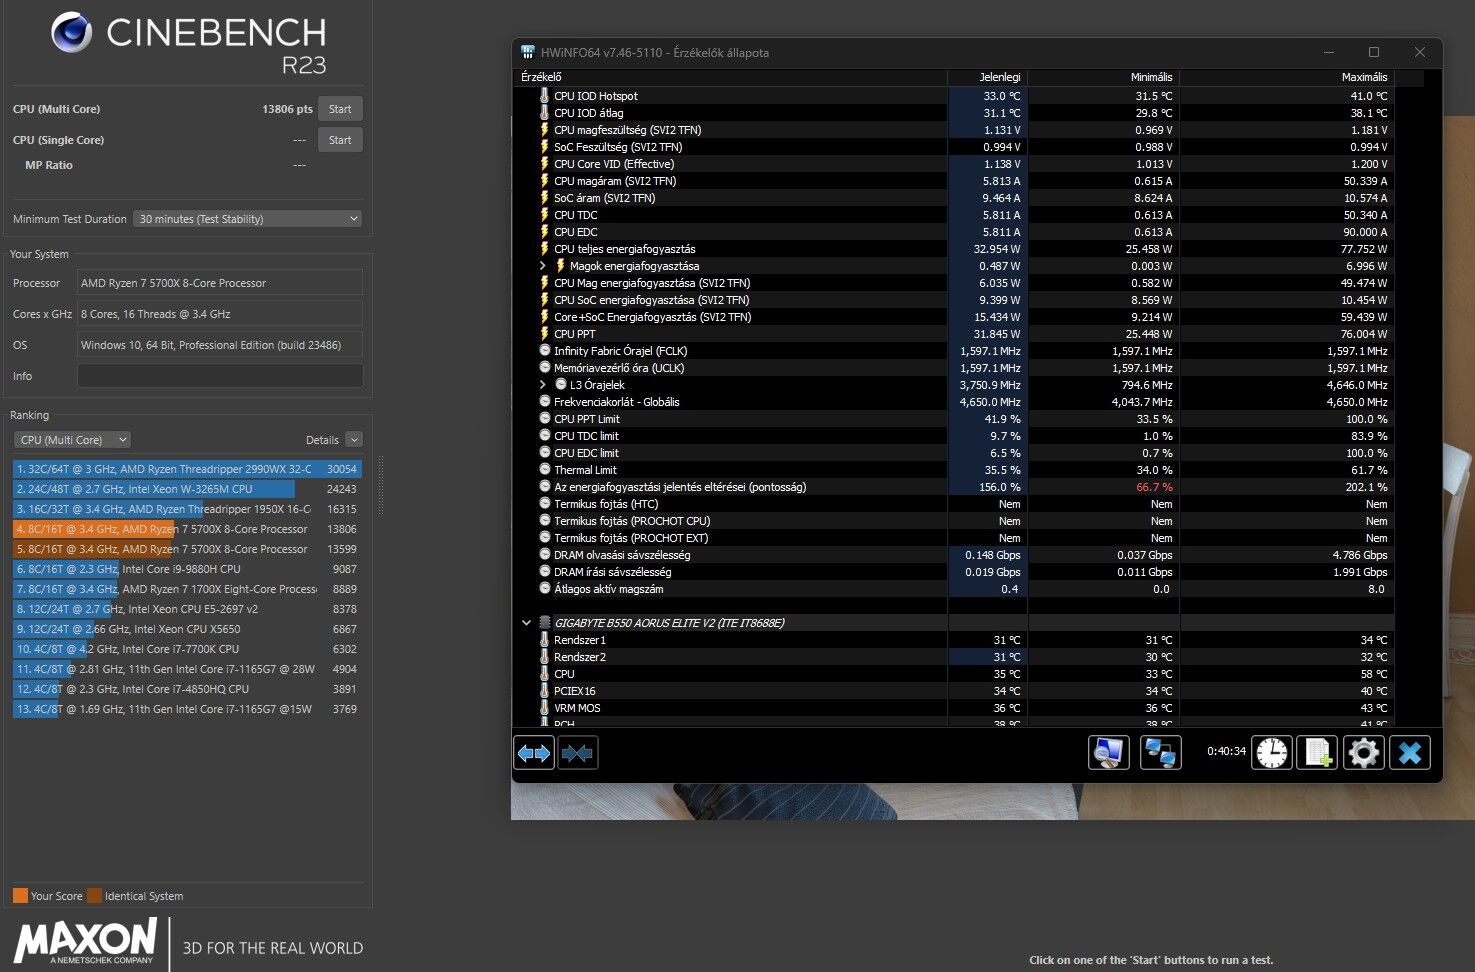Screen dimensions: 1475x972
Task: Click Termikus fojtás (HTC) sensor row
Action: click(x=954, y=504)
